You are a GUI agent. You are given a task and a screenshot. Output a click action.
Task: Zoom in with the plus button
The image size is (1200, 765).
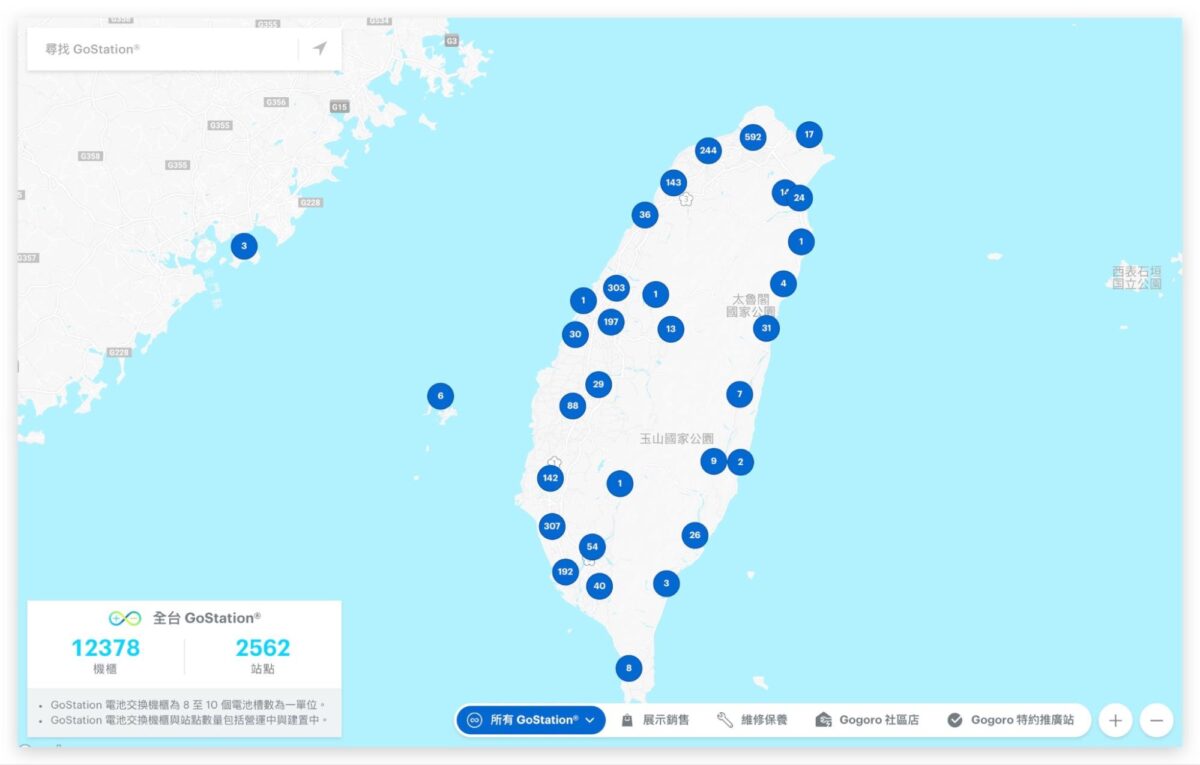[1115, 720]
